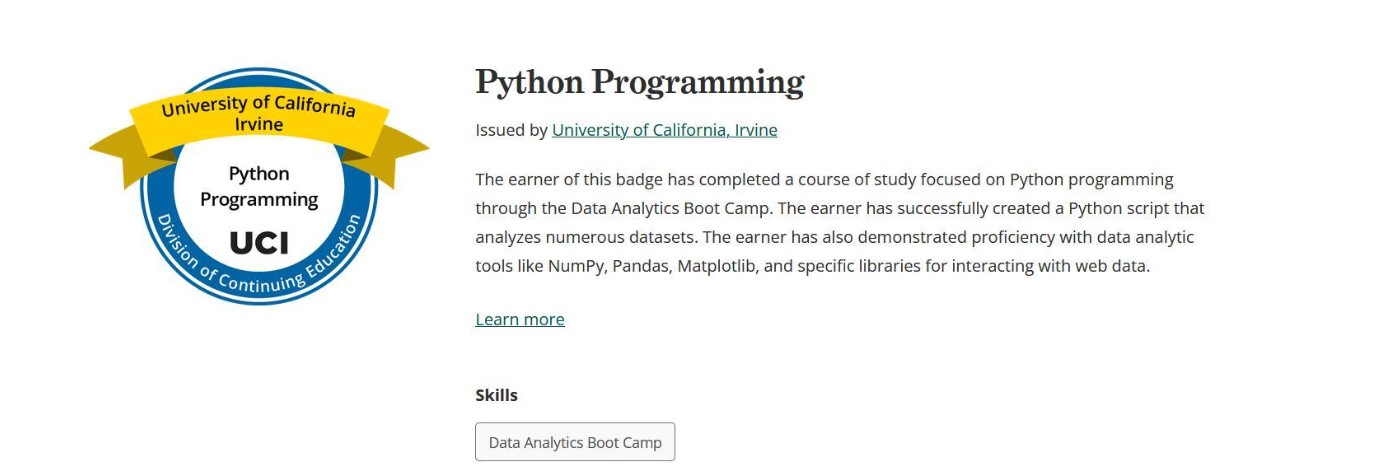Click the UCI logo on the badge
The height and width of the screenshot is (472, 1385).
258,242
